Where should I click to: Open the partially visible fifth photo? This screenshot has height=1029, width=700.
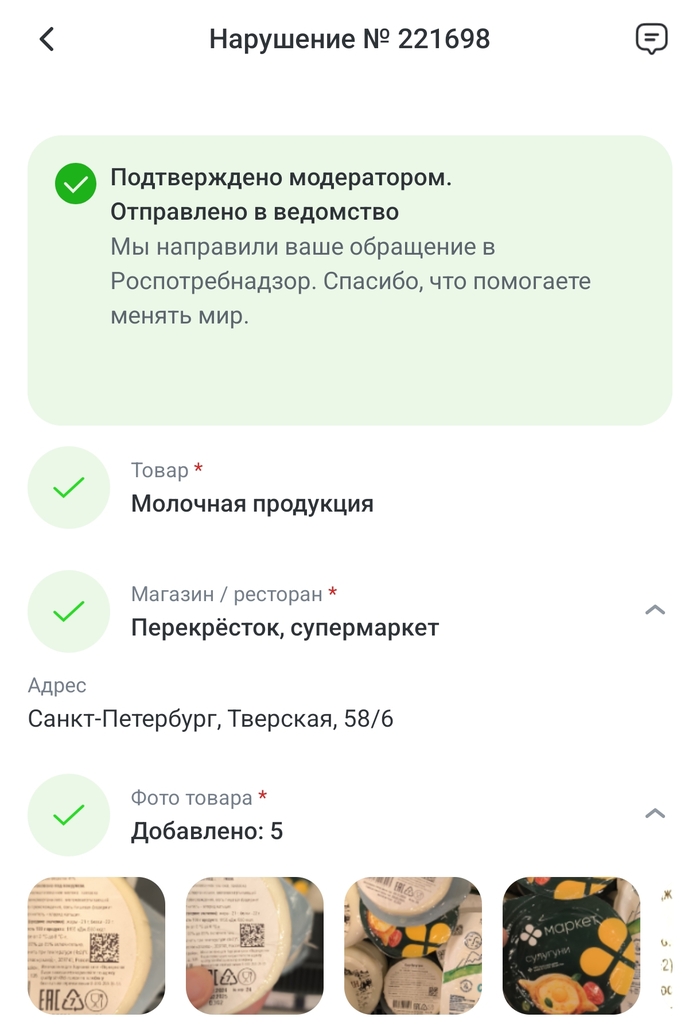tap(668, 945)
